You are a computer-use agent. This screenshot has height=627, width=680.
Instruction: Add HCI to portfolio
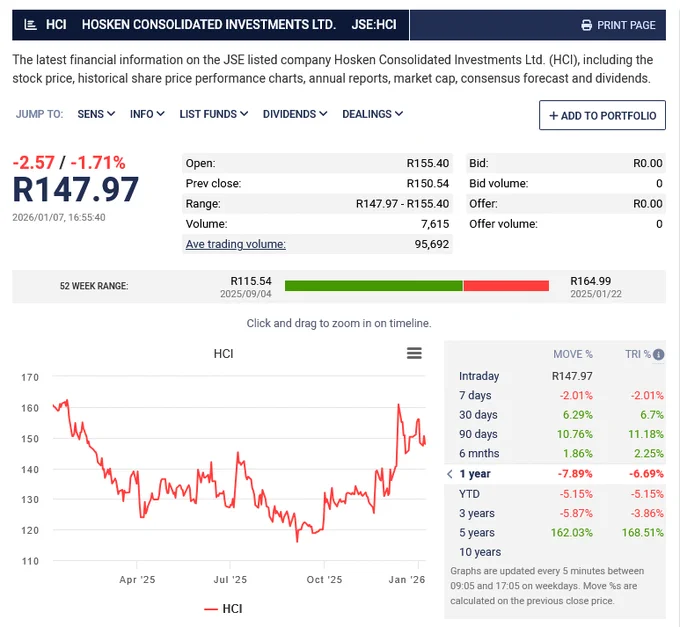(x=602, y=115)
